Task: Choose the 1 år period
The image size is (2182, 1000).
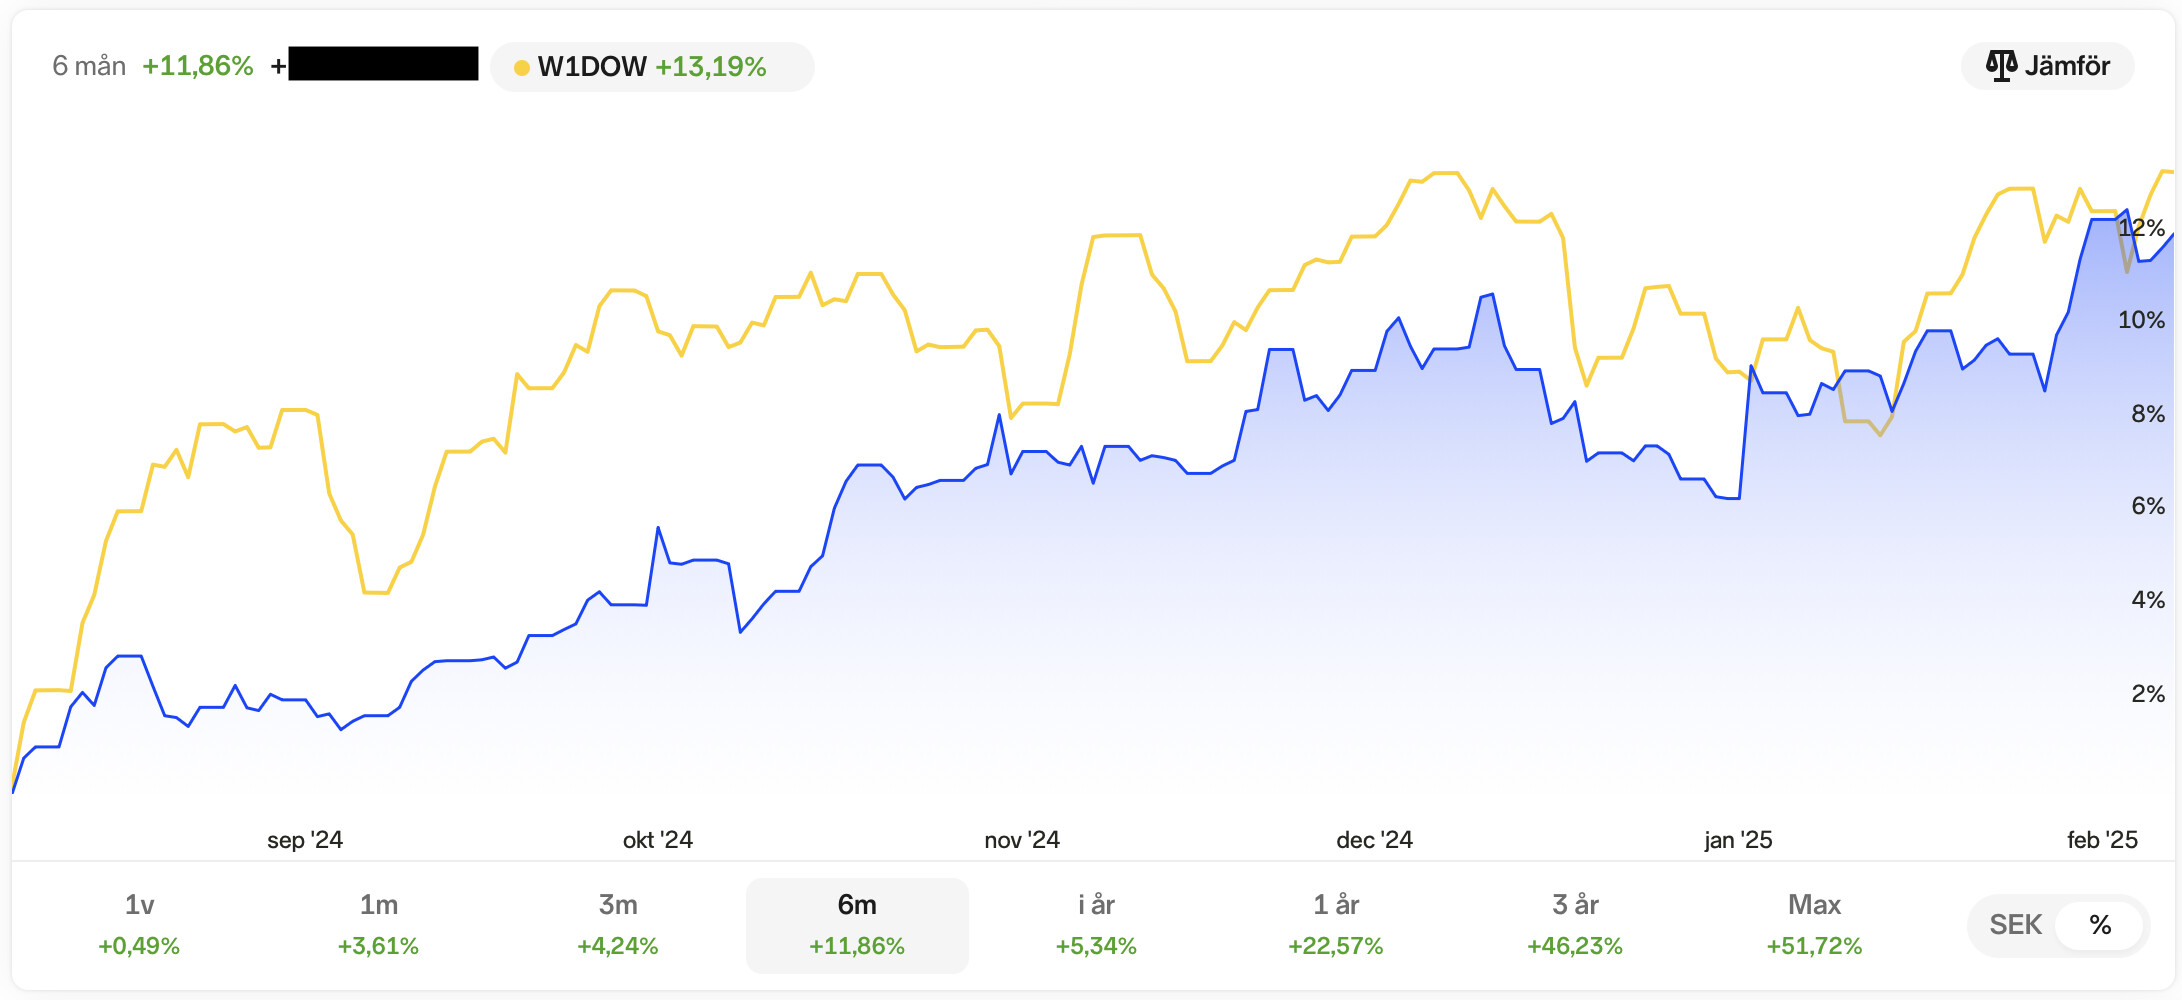Action: point(1336,925)
